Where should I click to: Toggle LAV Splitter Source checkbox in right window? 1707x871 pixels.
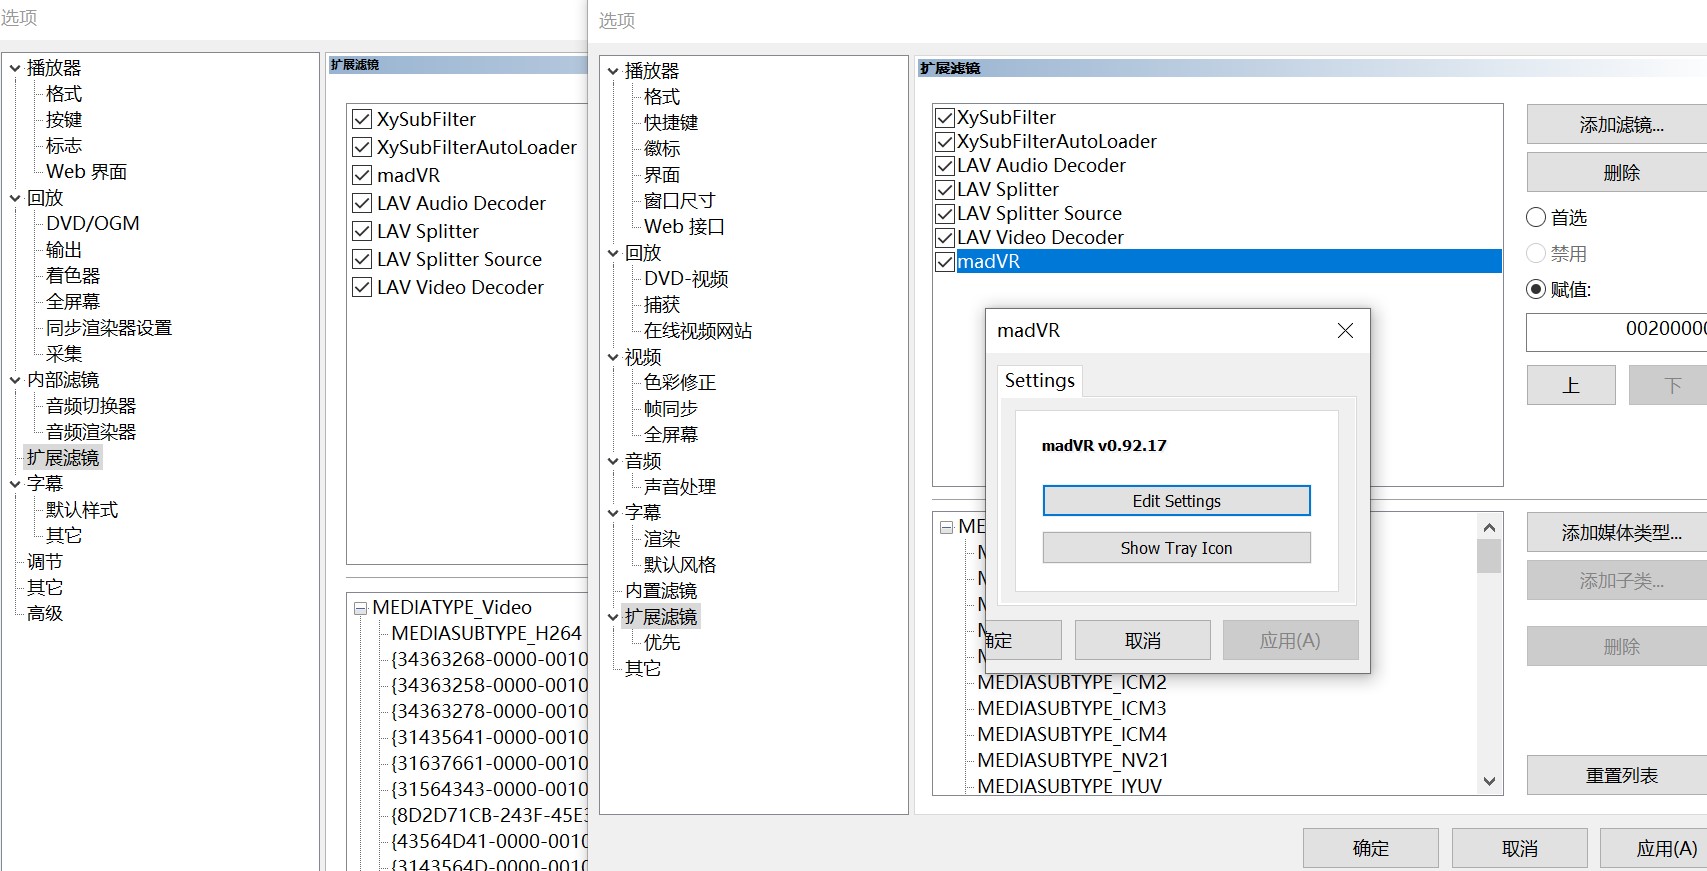945,213
